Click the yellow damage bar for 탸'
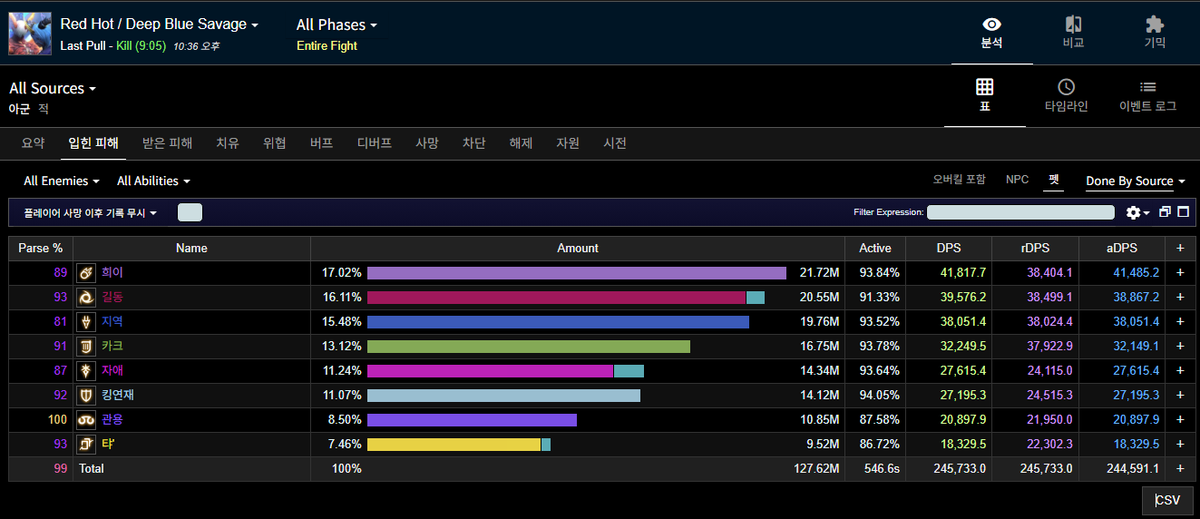Viewport: 1200px width, 519px height. click(454, 444)
